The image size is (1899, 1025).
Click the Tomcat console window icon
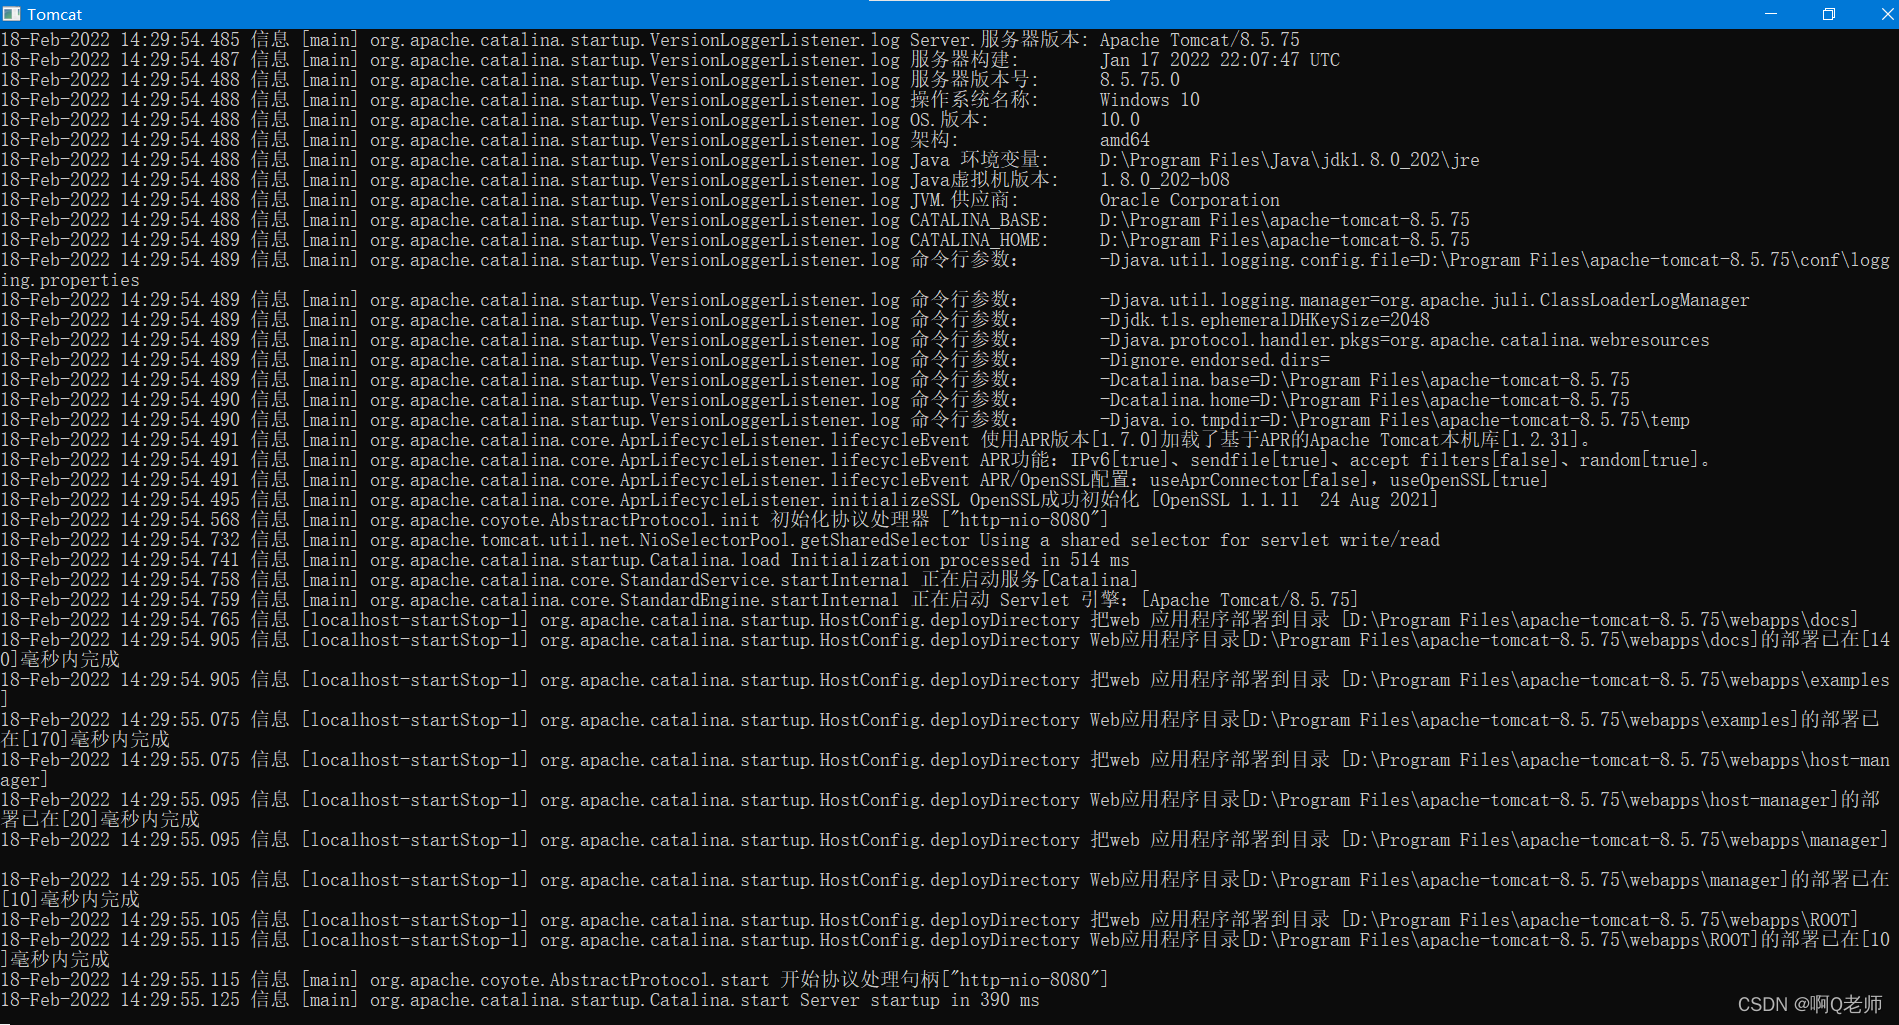11,14
